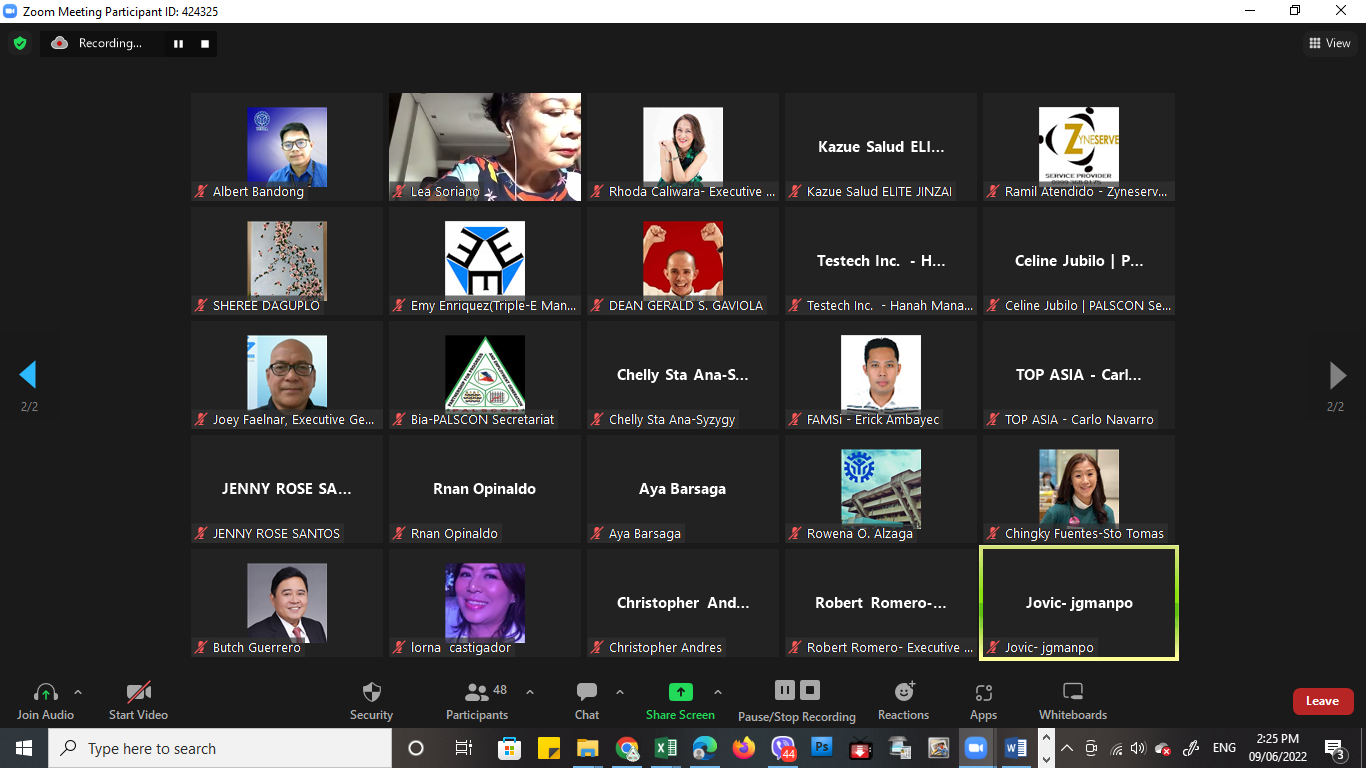Select Kazue Salud ELITE JINZAI tile
Viewport: 1366px width, 768px height.
pyautogui.click(x=881, y=147)
